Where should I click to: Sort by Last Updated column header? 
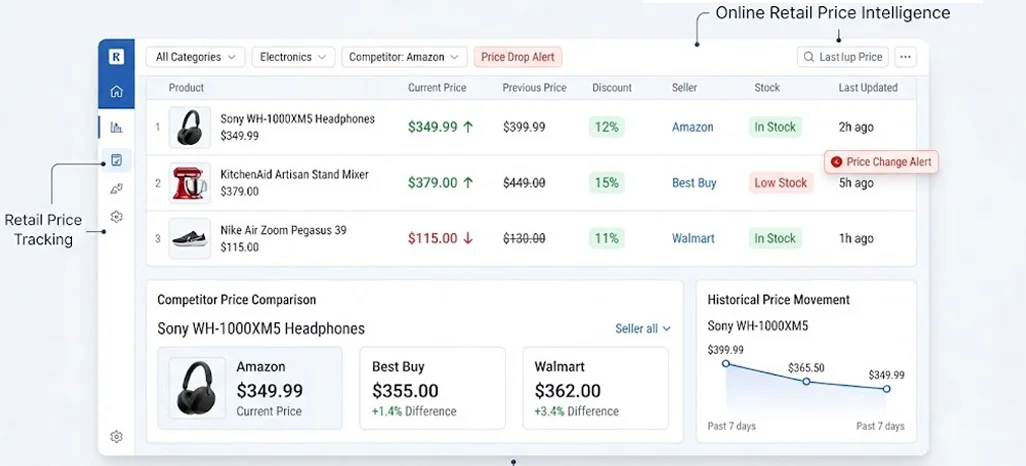[868, 88]
